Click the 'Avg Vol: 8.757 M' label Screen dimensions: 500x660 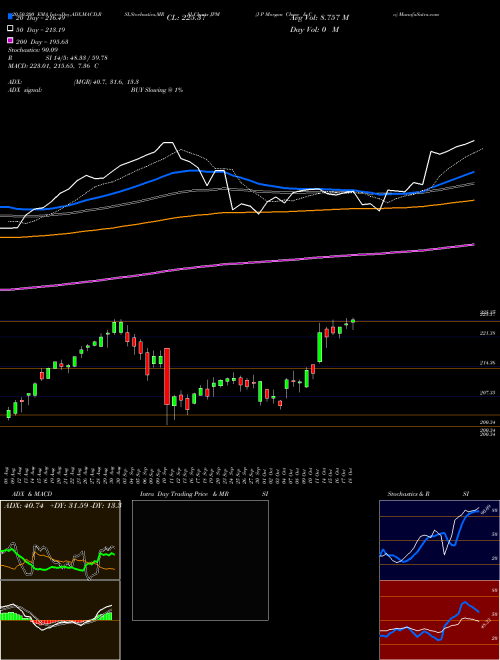coord(320,18)
